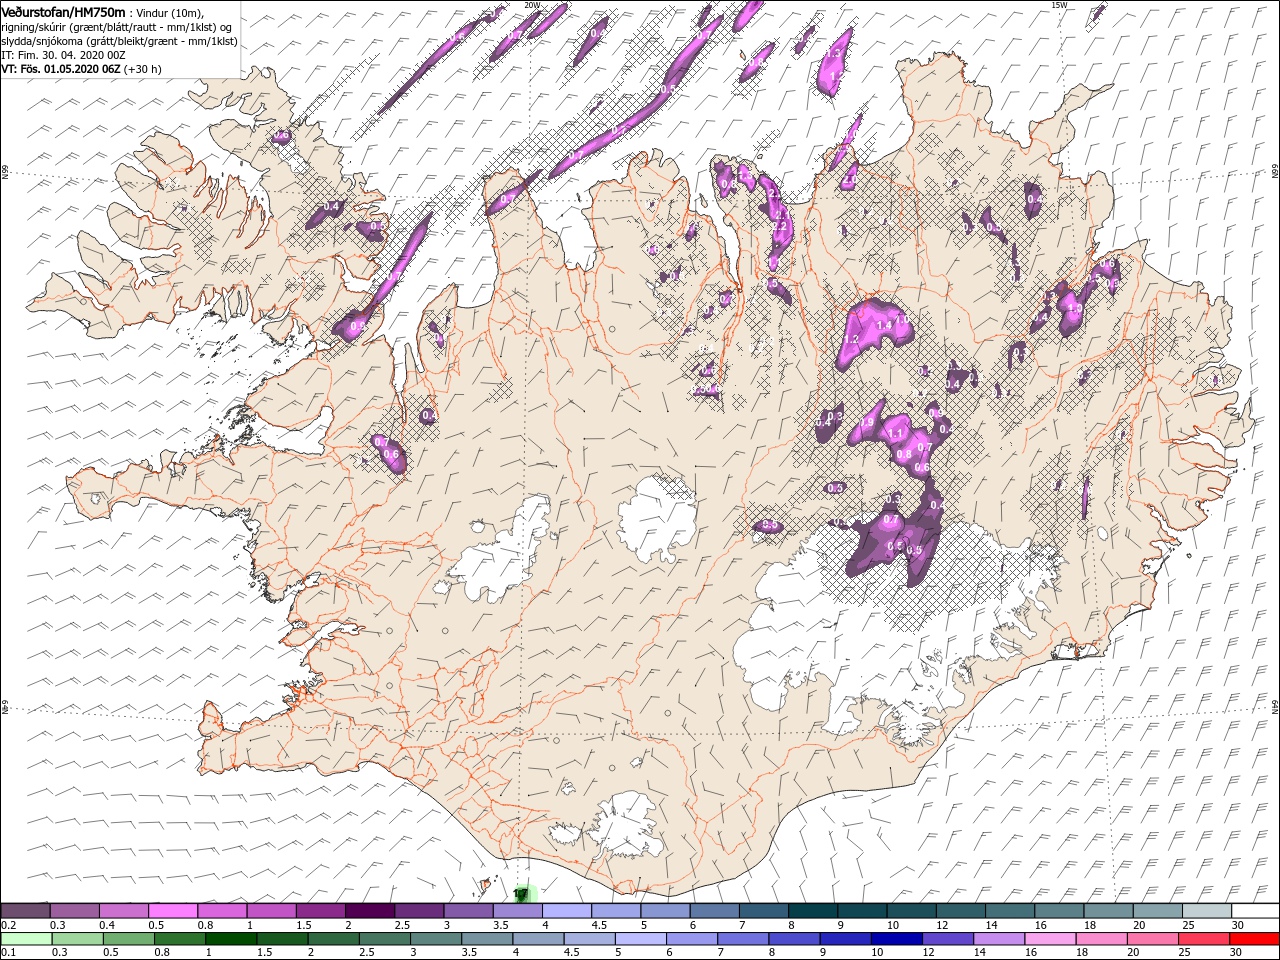The width and height of the screenshot is (1280, 960).
Task: Click the 'slydda/snjókoma' legend description line
Action: 119,41
